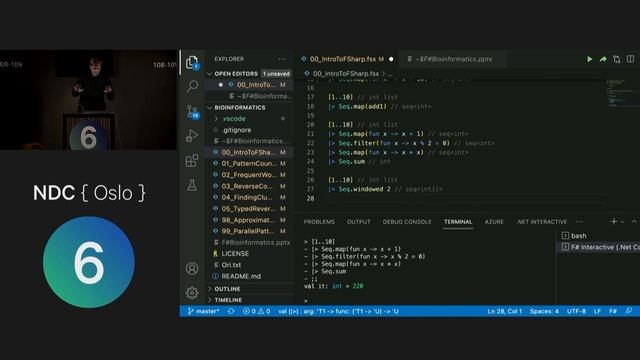Open F#Bioinformatics.pptx in explorer
The image size is (640, 360).
pos(249,242)
